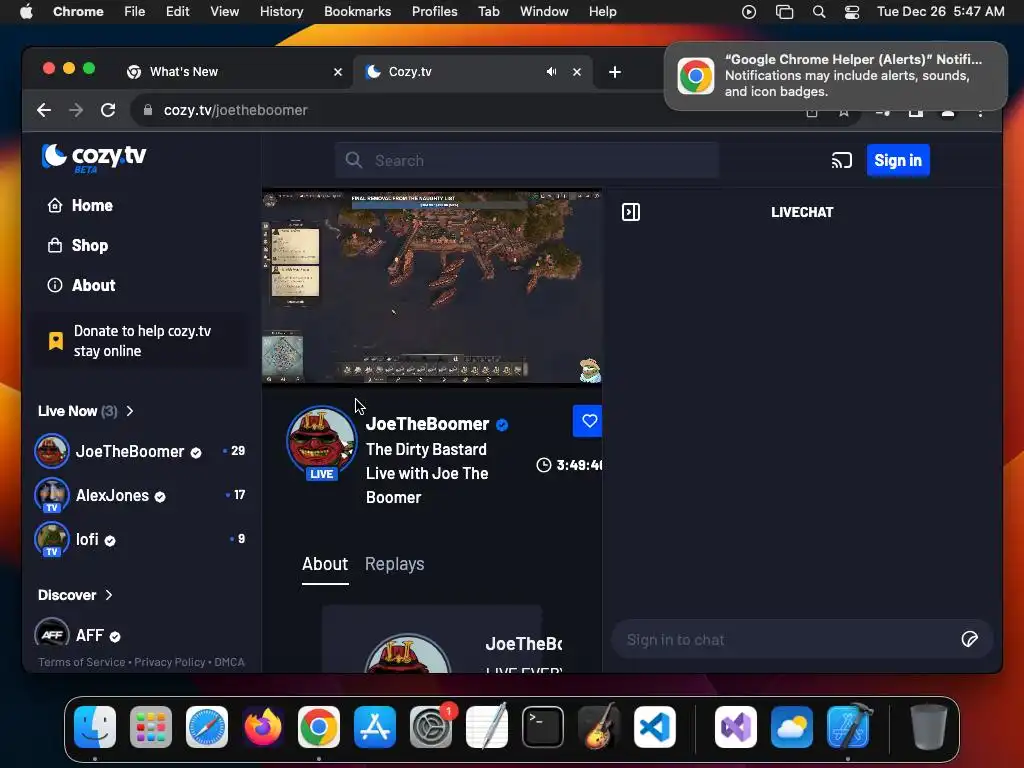Click the address bar URL
This screenshot has width=1024, height=768.
pyautogui.click(x=235, y=110)
